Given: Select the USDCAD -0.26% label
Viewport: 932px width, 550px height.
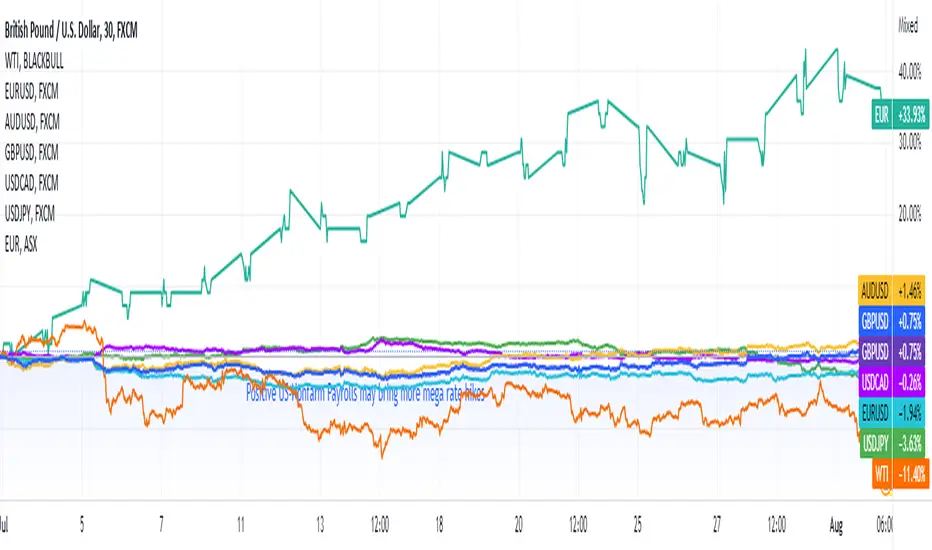Looking at the screenshot, I should 892,382.
